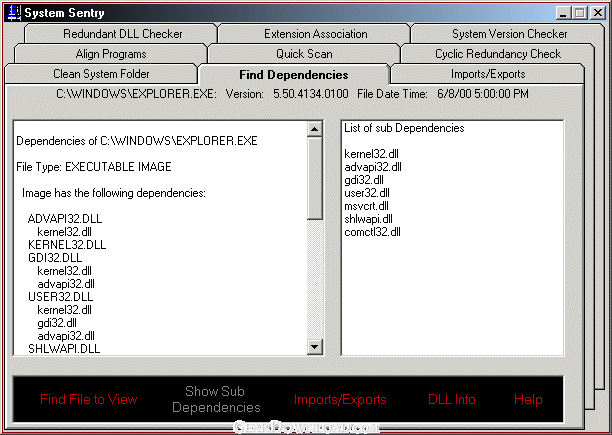Screen dimensions: 612x435
Task: Open the Clean System Folder tab
Action: click(x=101, y=74)
